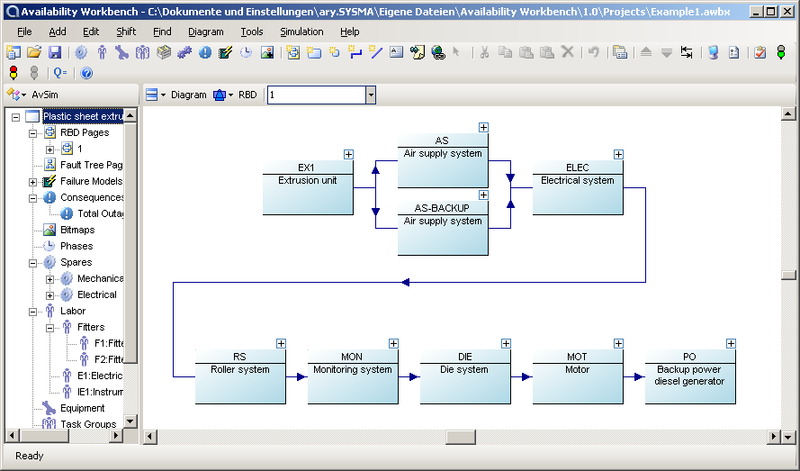Collapse the Fitters tree node

pos(49,328)
